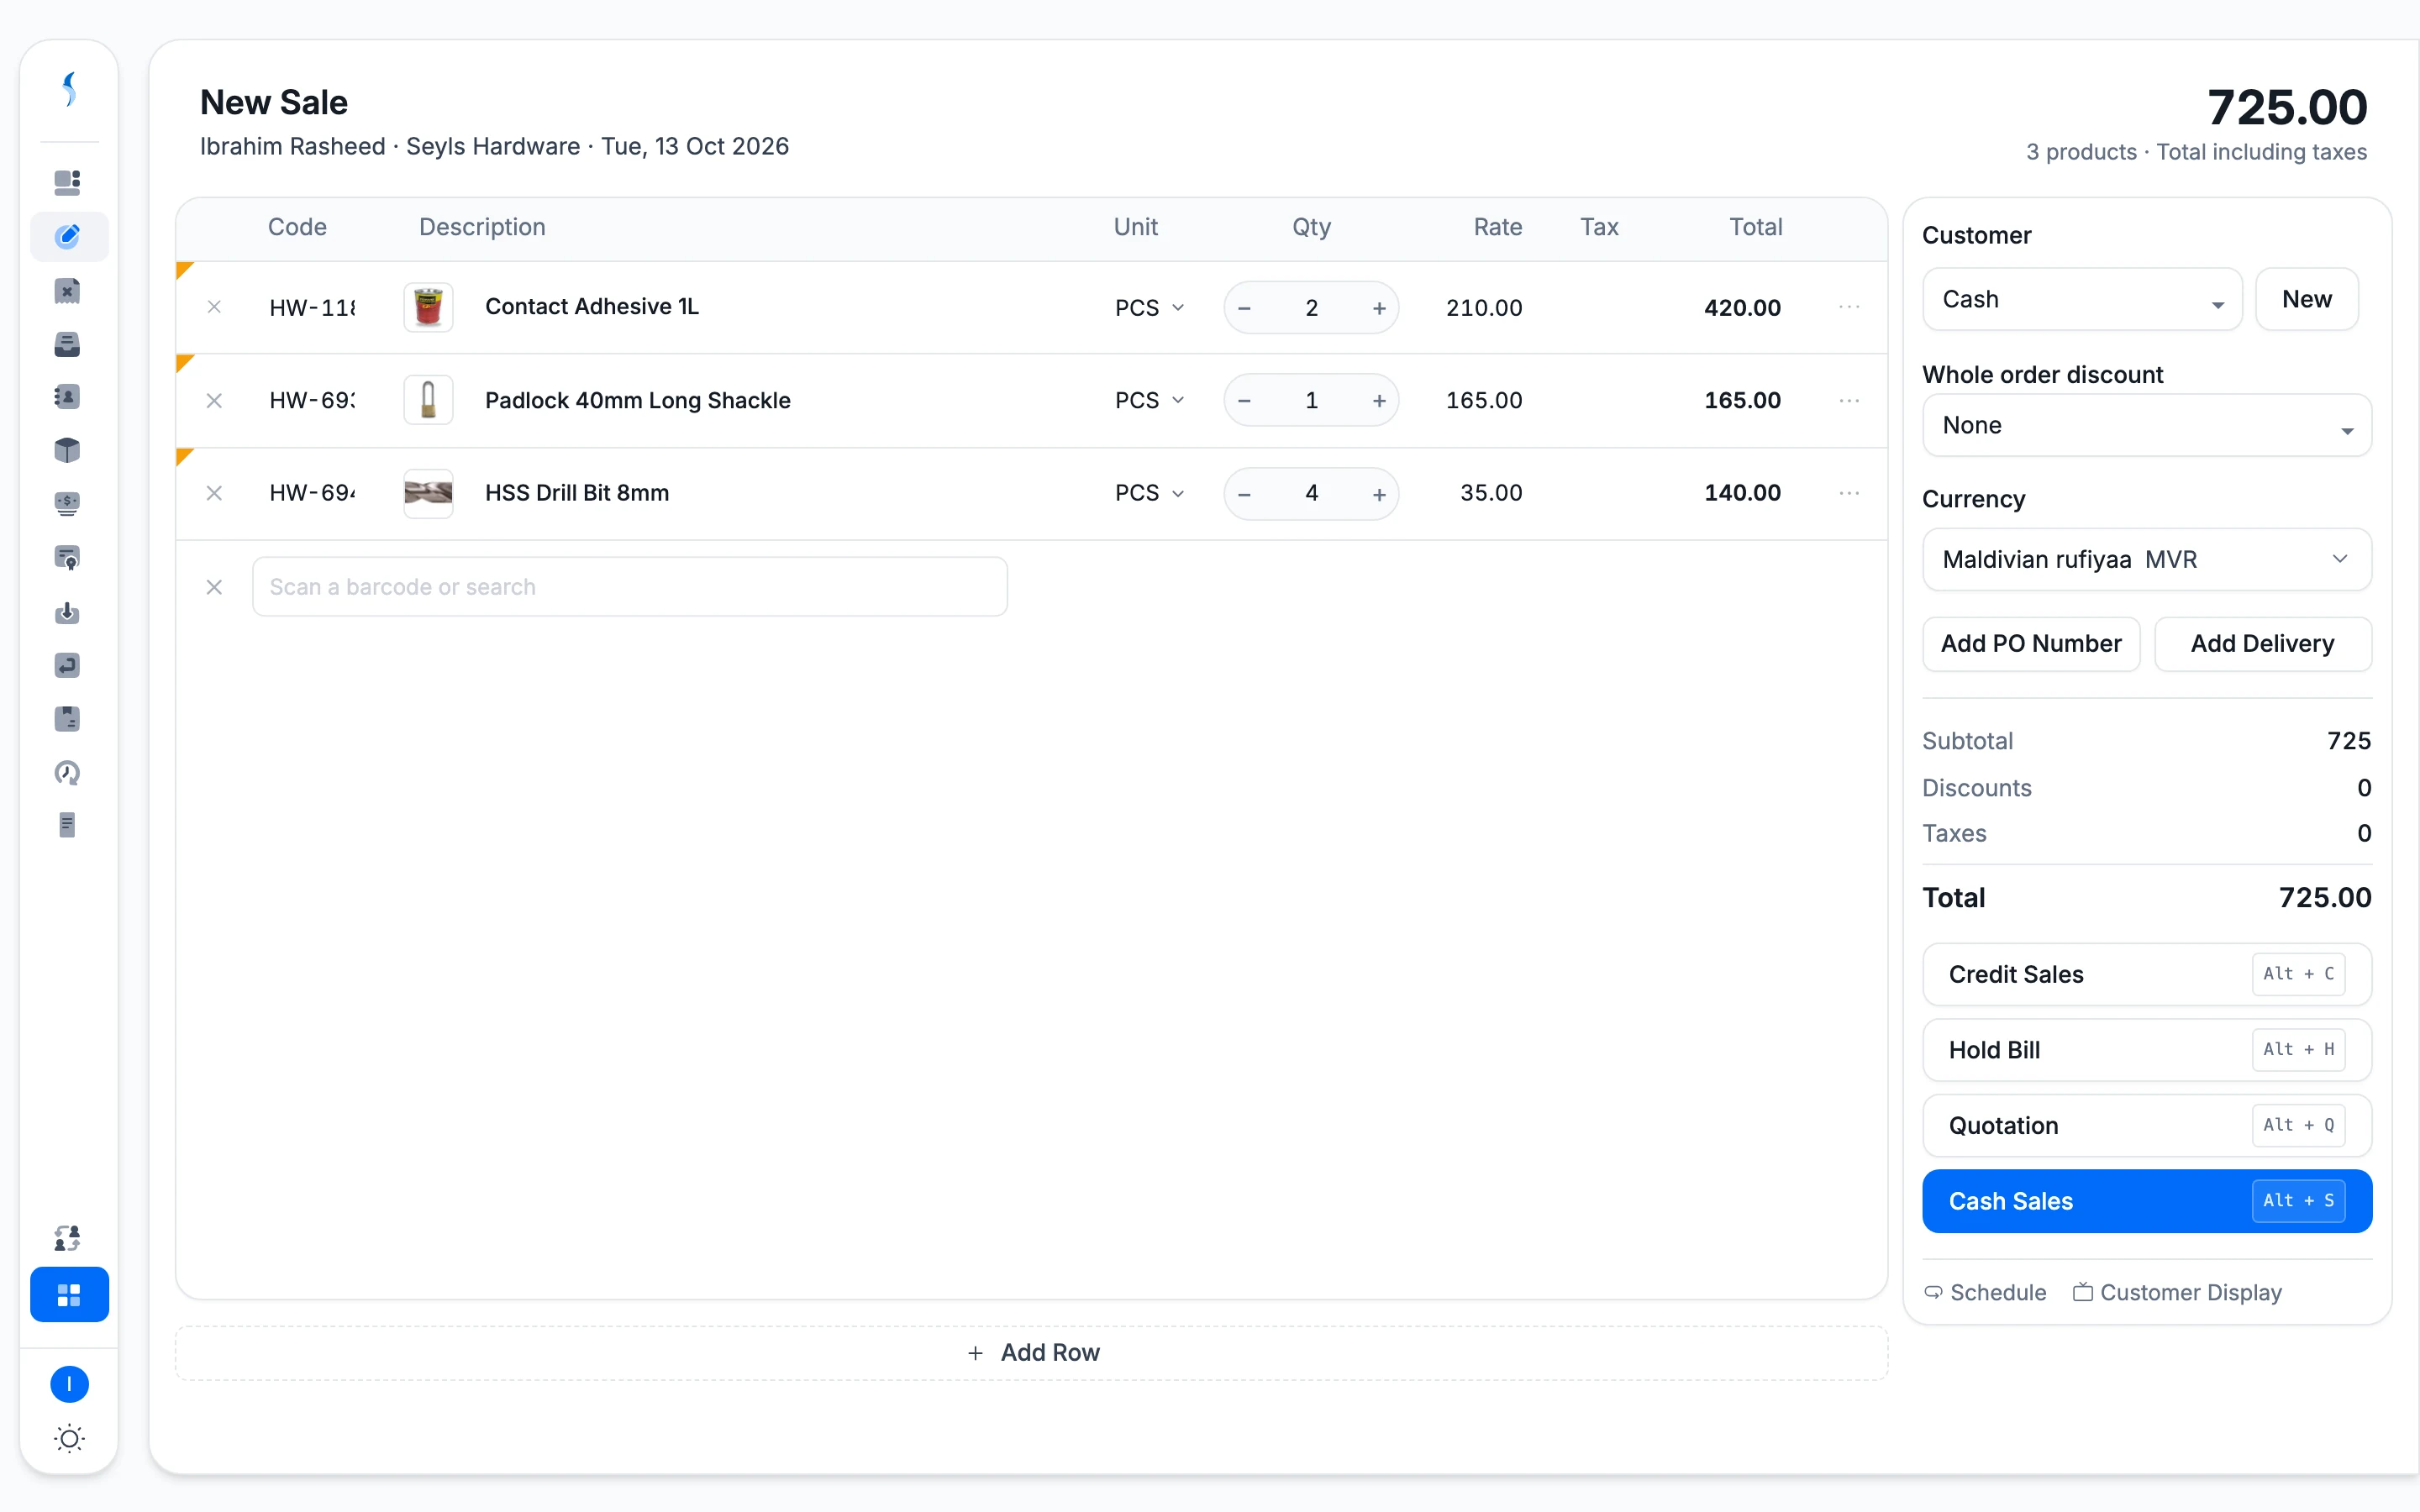
Task: Open the return arrow icon in sidebar
Action: point(67,665)
